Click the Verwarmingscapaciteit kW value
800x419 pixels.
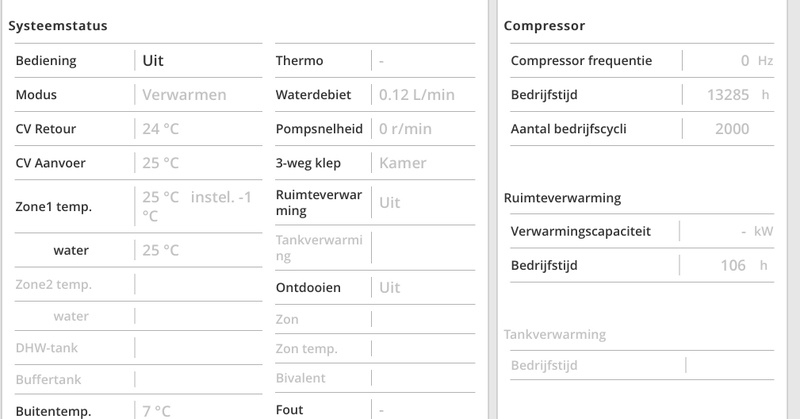click(x=745, y=232)
